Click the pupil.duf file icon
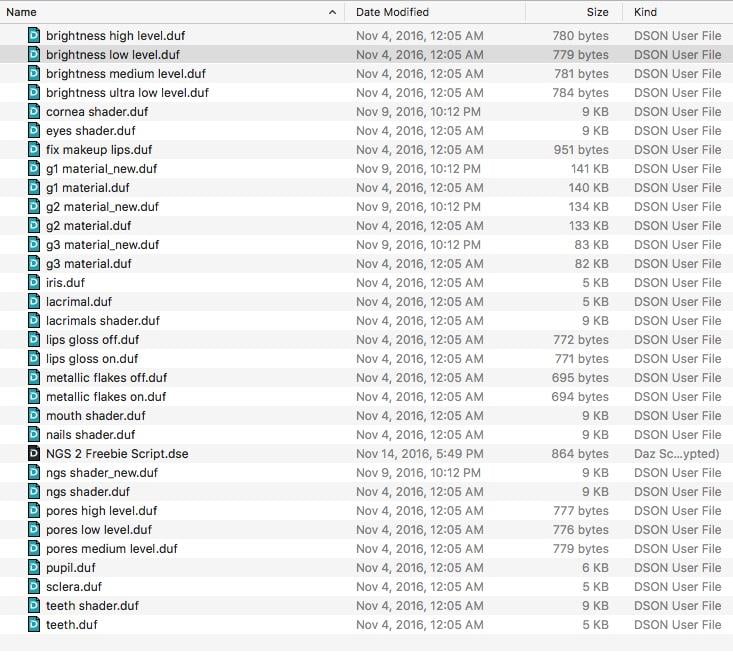 click(34, 568)
